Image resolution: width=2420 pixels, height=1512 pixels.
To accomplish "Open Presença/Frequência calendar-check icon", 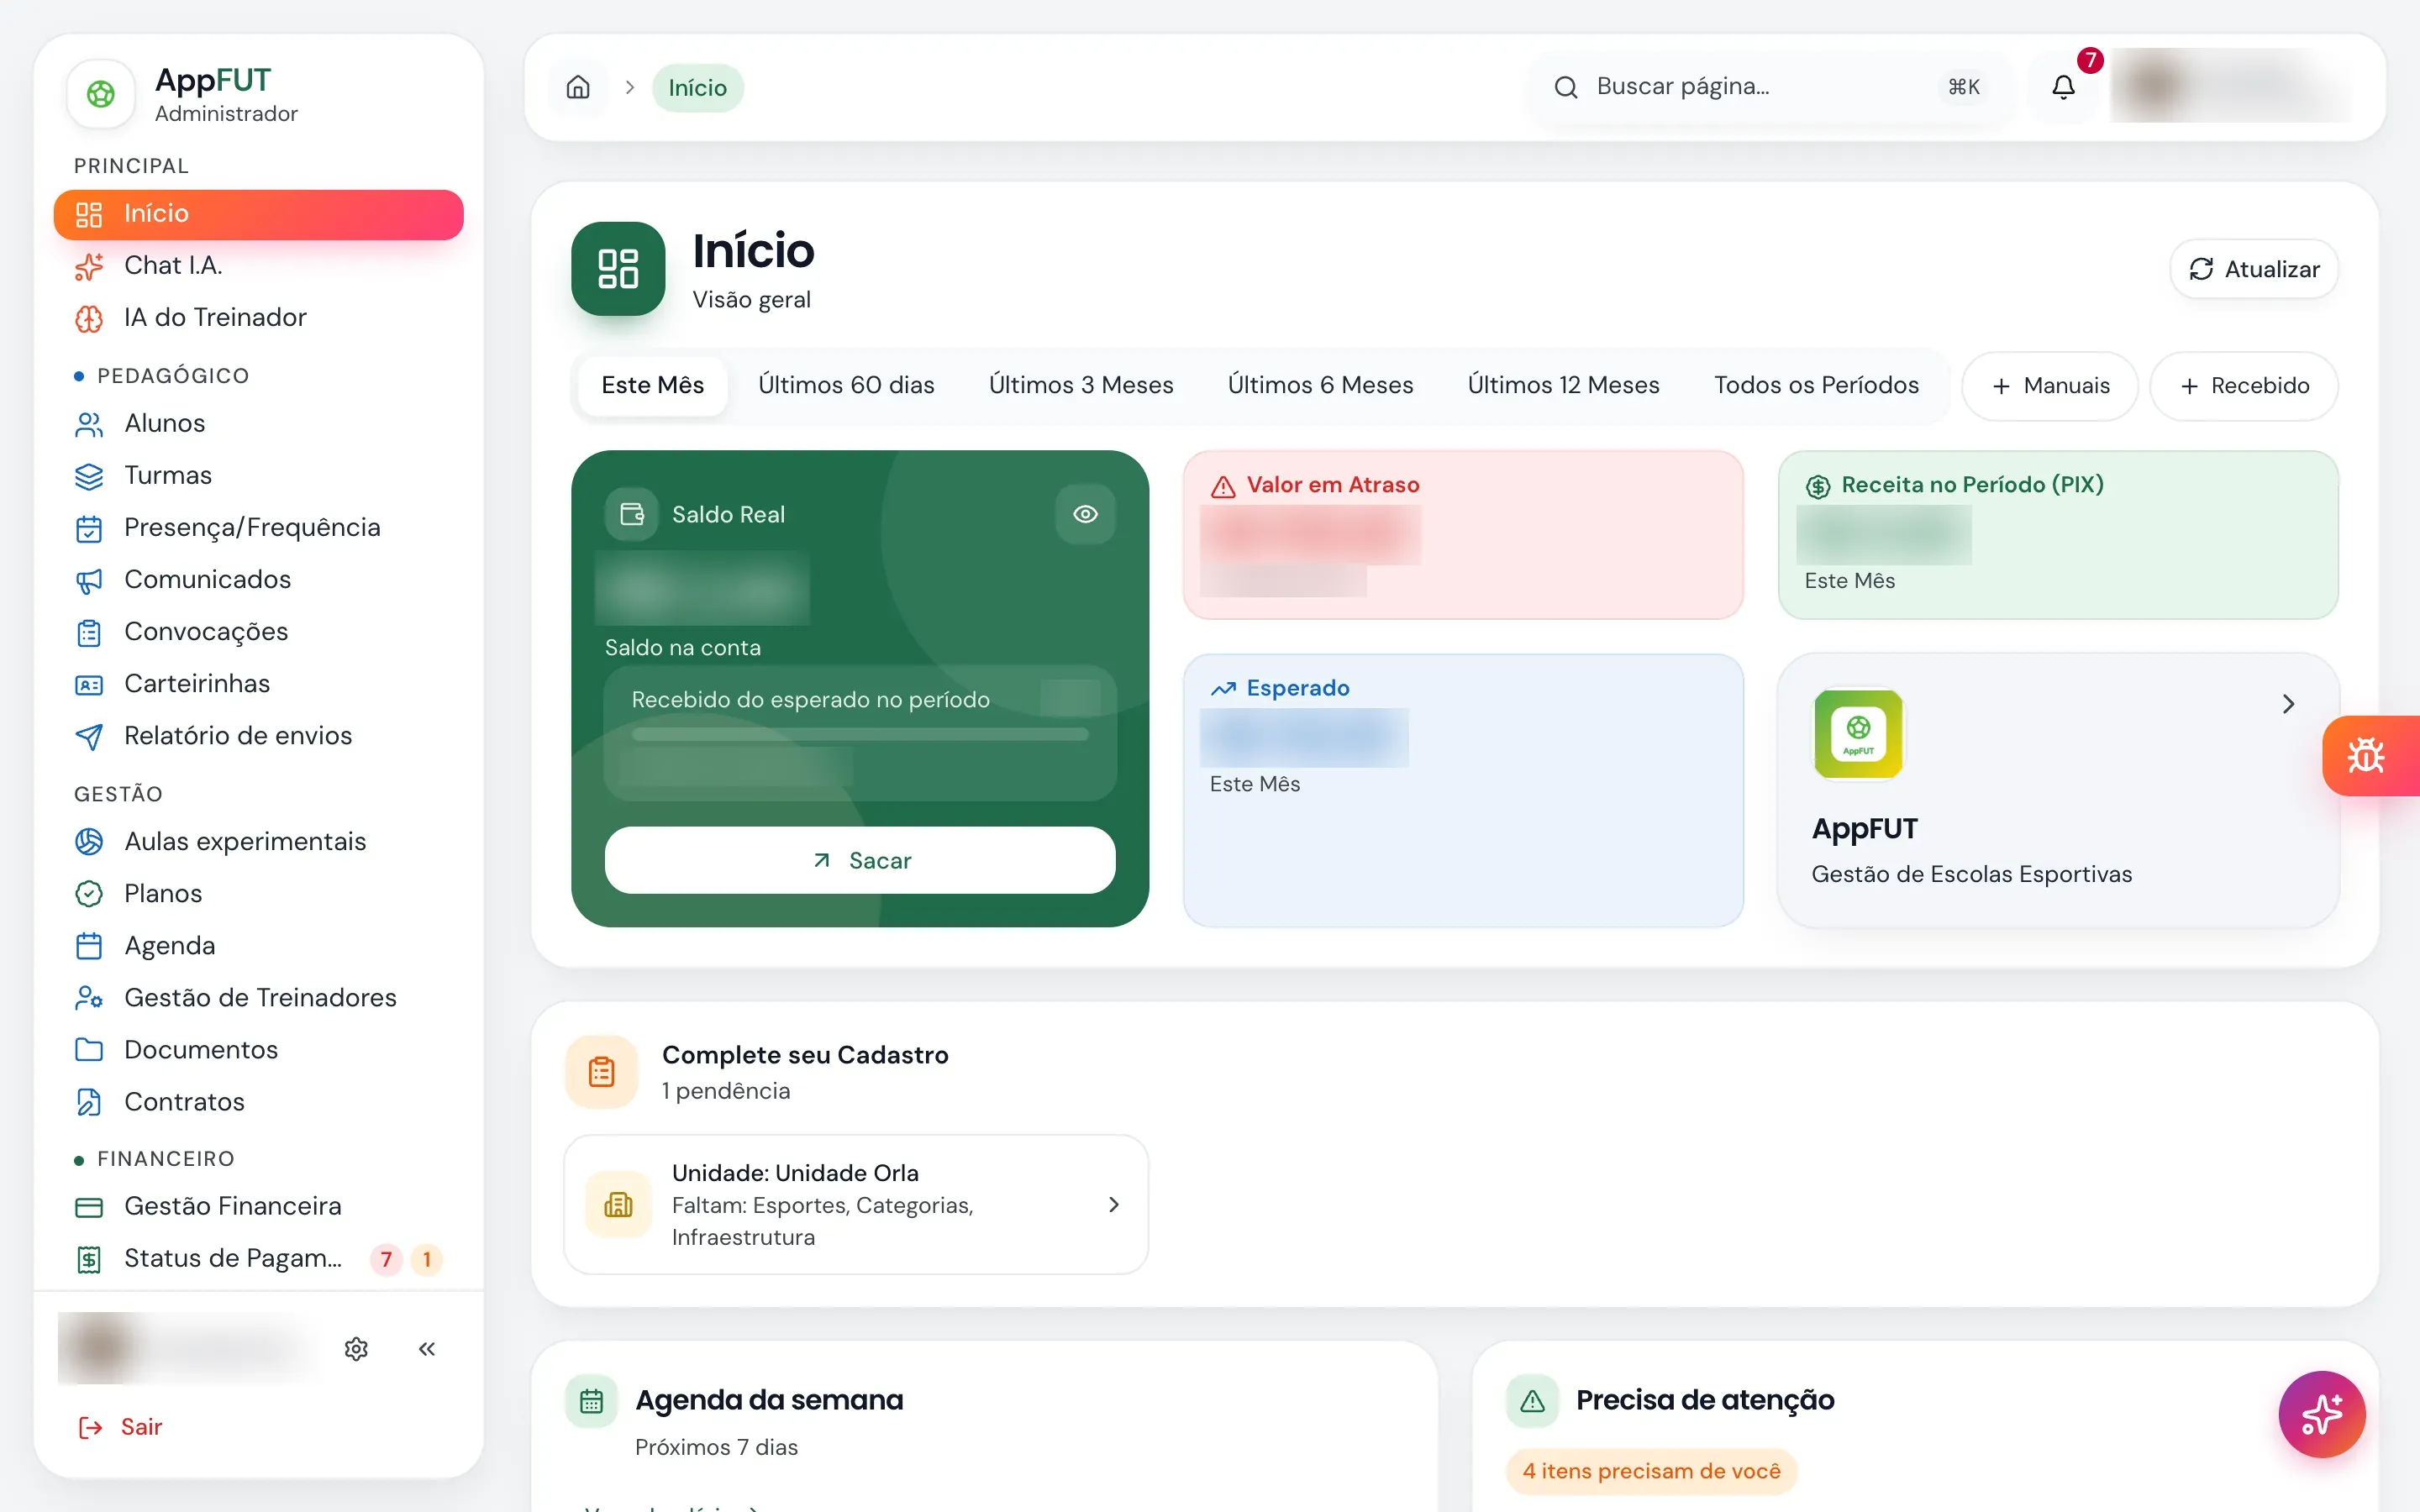I will [89, 529].
